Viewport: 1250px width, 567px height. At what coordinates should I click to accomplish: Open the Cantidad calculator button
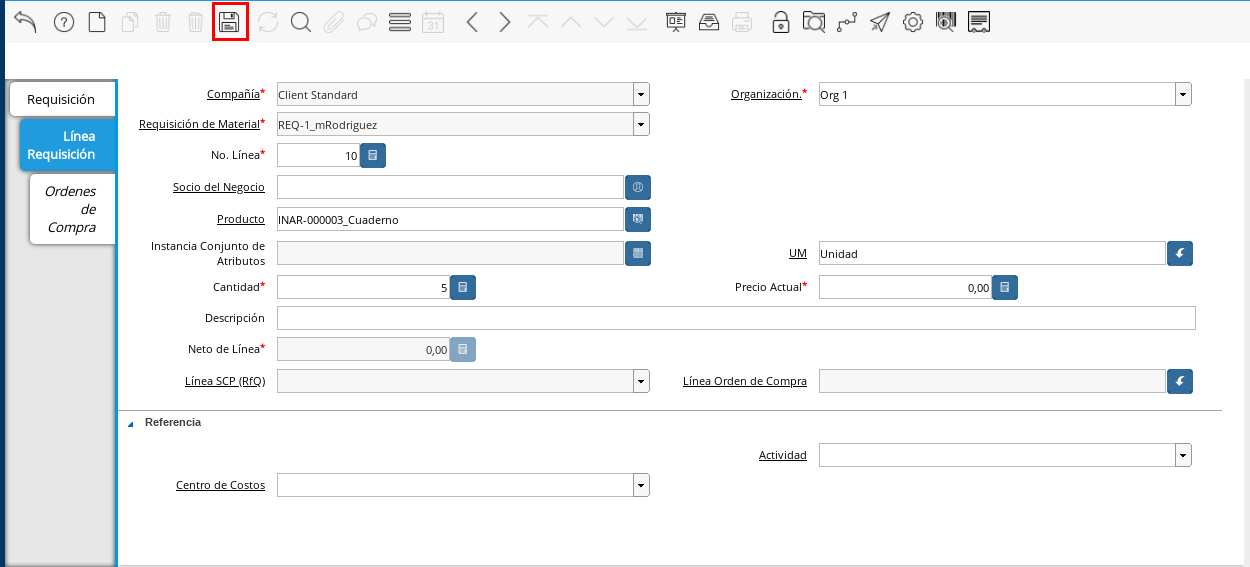click(463, 287)
